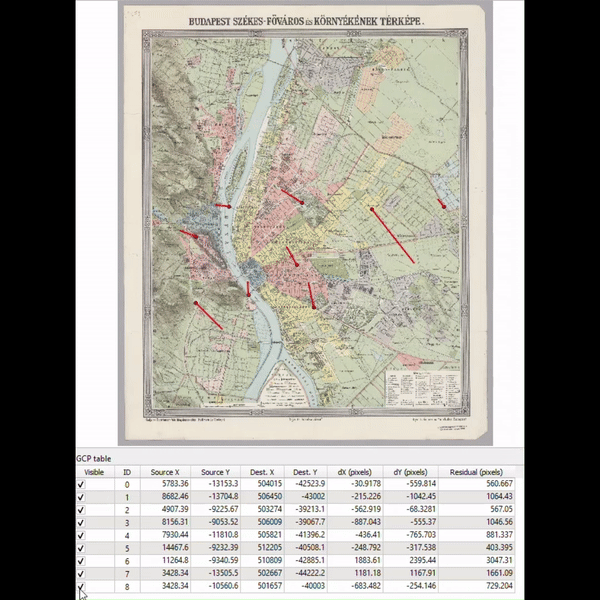
Task: Sort by the Dest. X column header
Action: point(262,472)
